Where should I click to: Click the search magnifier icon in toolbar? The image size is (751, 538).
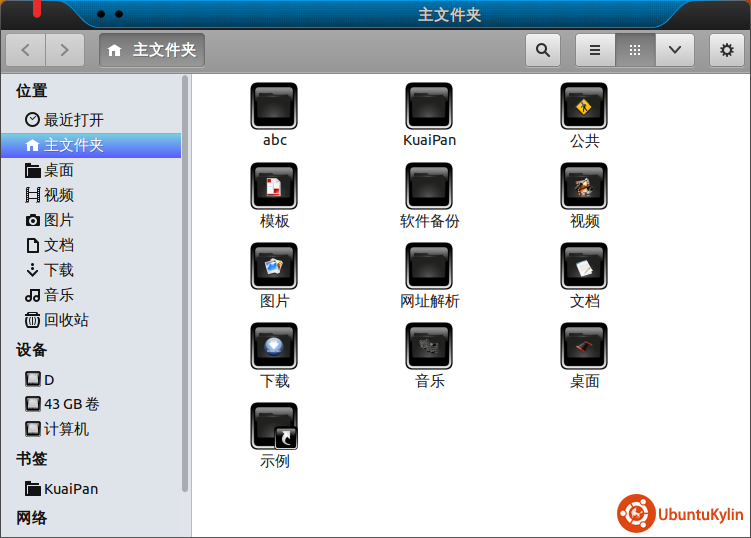pyautogui.click(x=542, y=50)
